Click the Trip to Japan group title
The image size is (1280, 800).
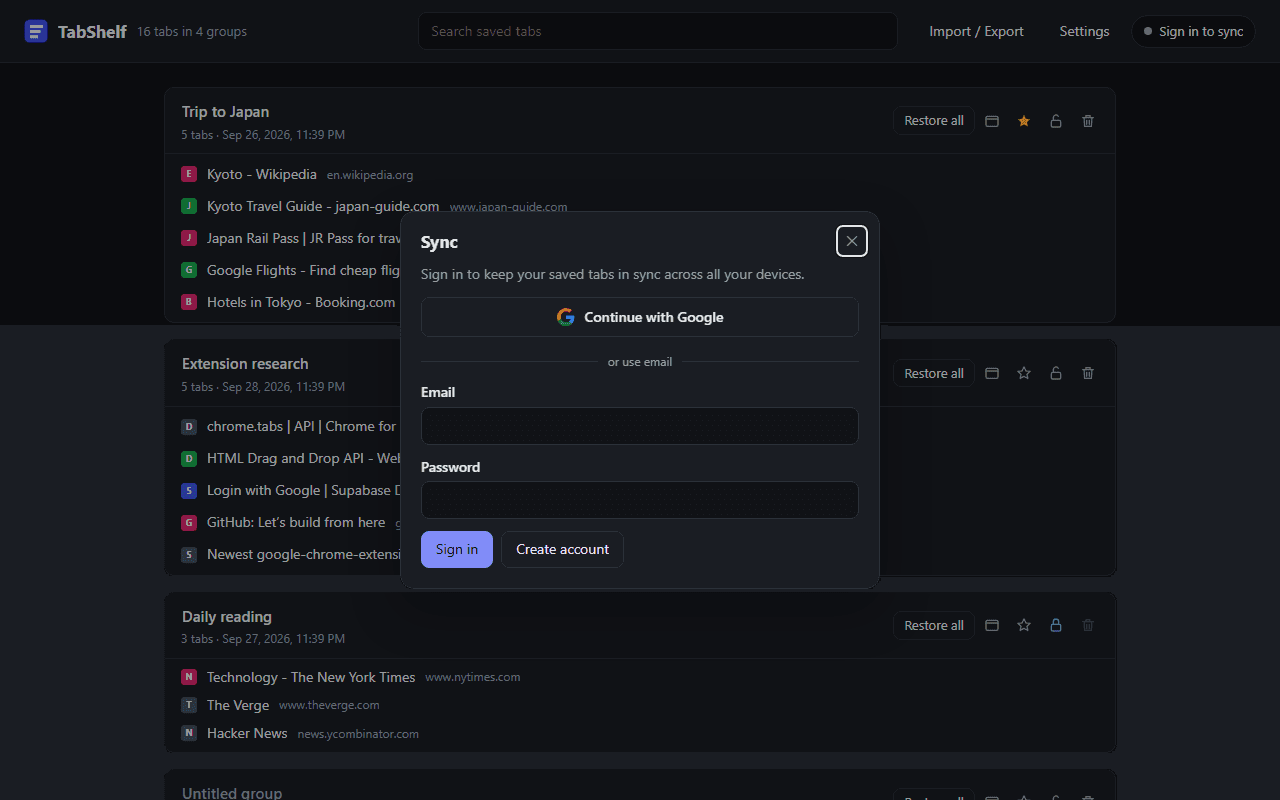225,112
